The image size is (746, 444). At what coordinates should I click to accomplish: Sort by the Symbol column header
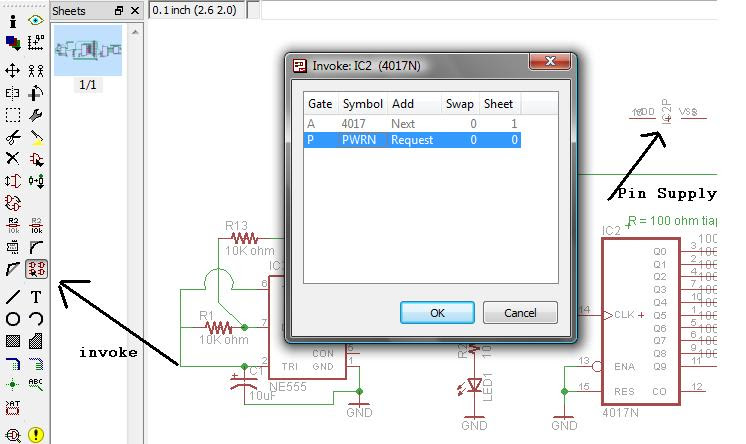pos(363,104)
